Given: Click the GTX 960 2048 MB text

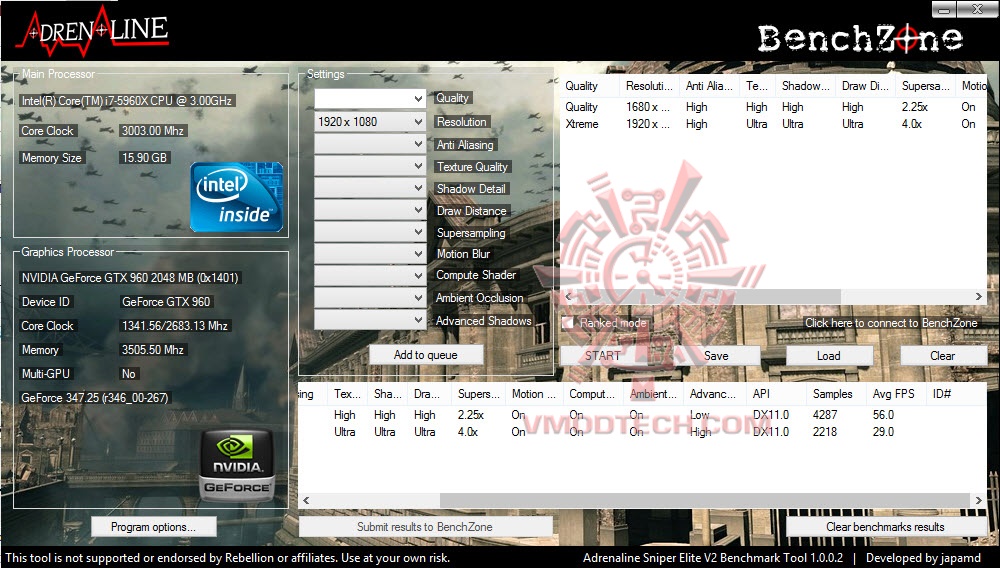Looking at the screenshot, I should 129,278.
